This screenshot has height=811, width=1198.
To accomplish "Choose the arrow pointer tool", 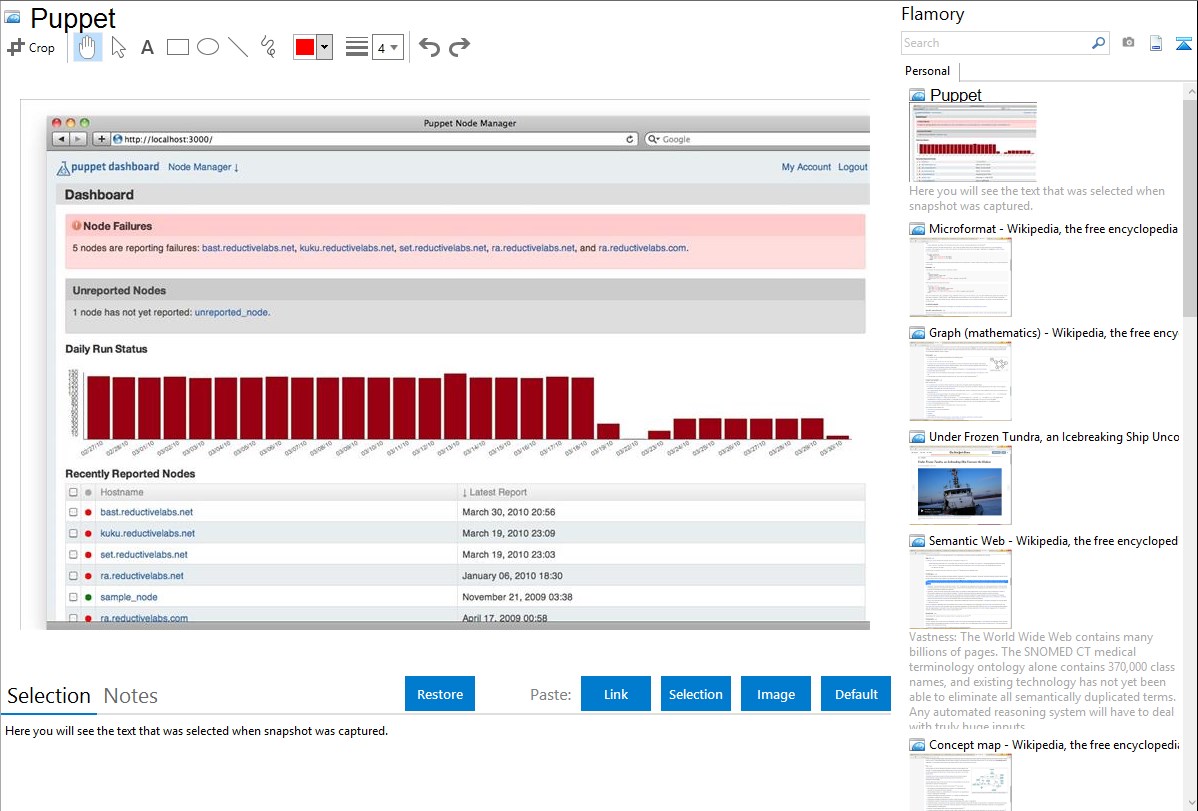I will pos(118,47).
